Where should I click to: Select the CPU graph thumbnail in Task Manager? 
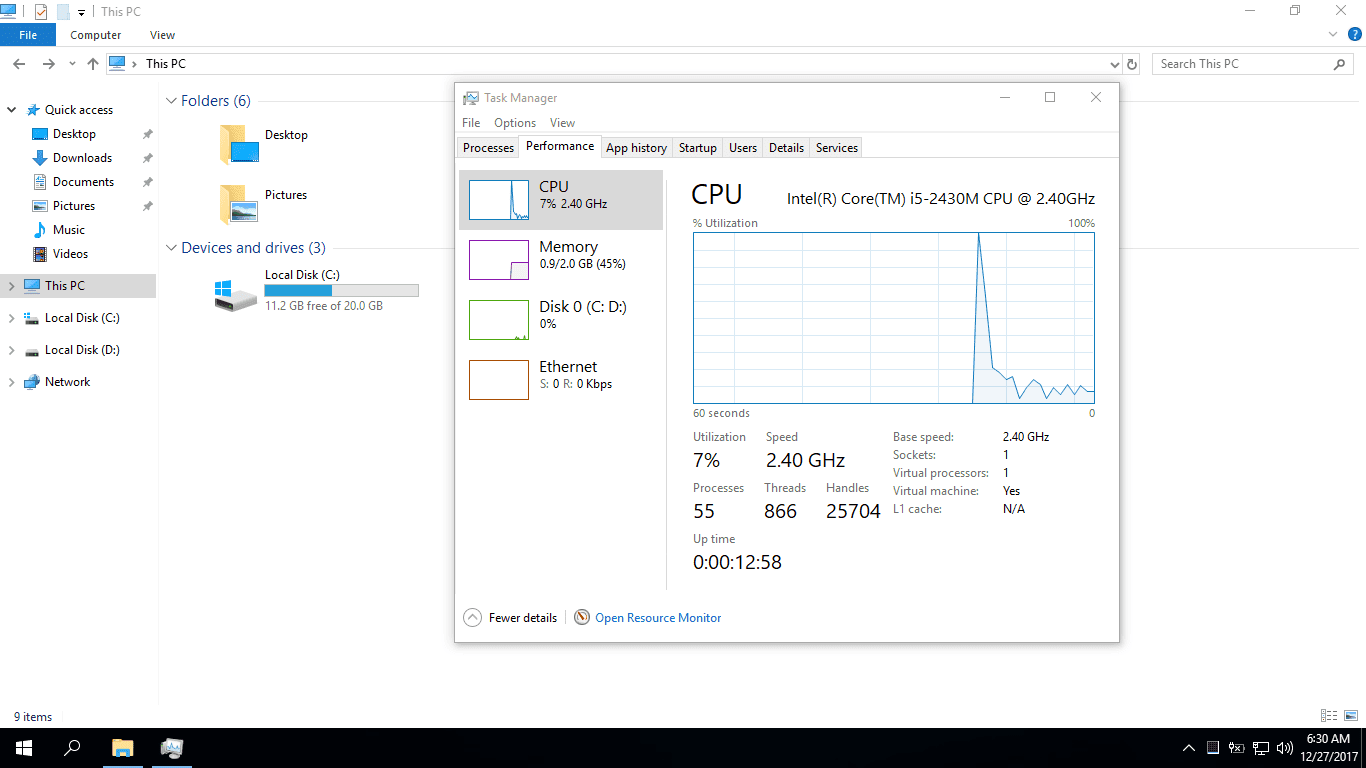tap(499, 200)
